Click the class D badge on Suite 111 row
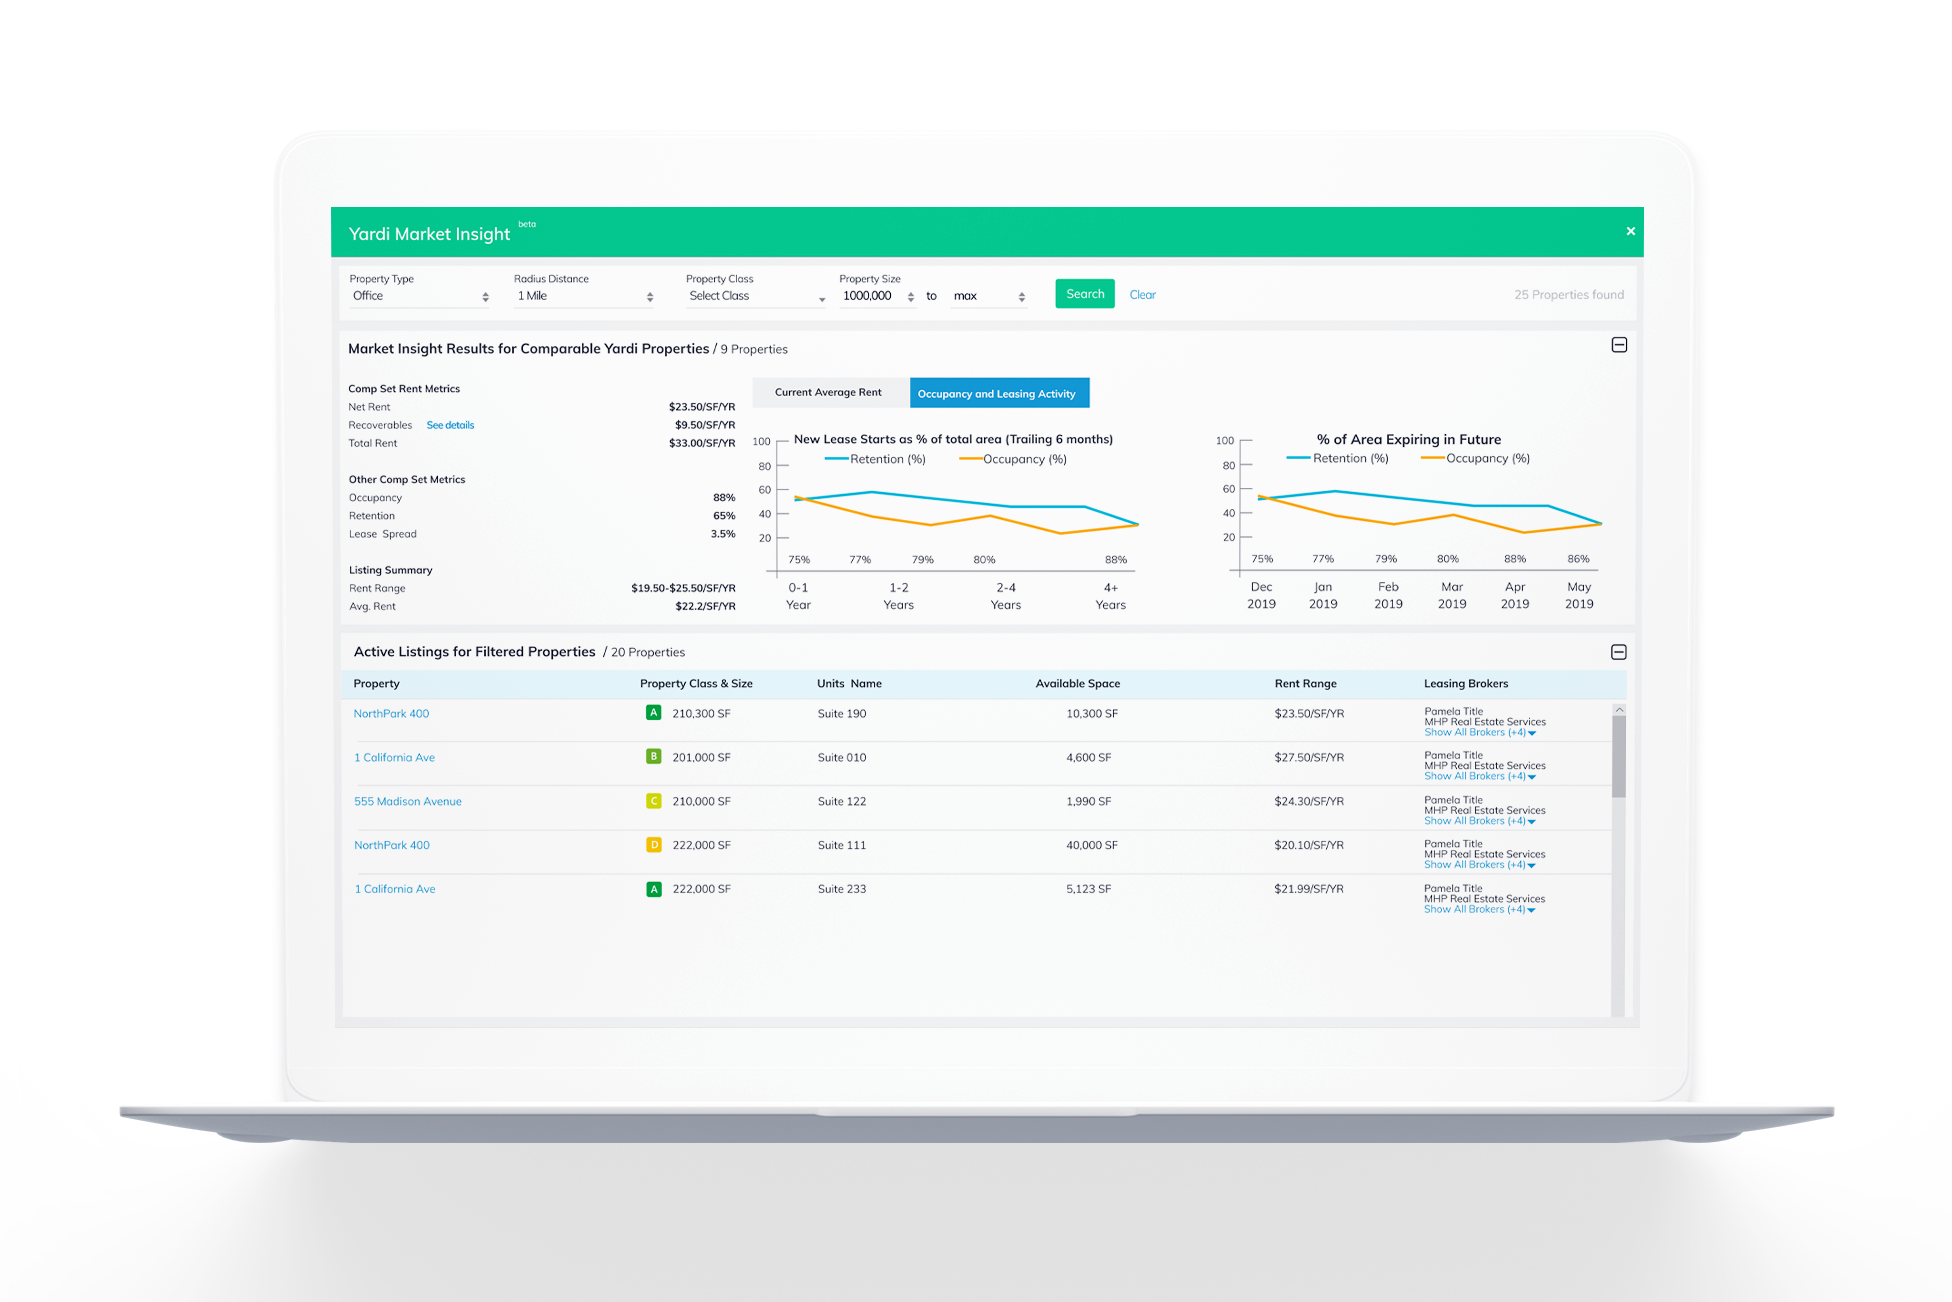This screenshot has height=1302, width=1952. (x=653, y=845)
